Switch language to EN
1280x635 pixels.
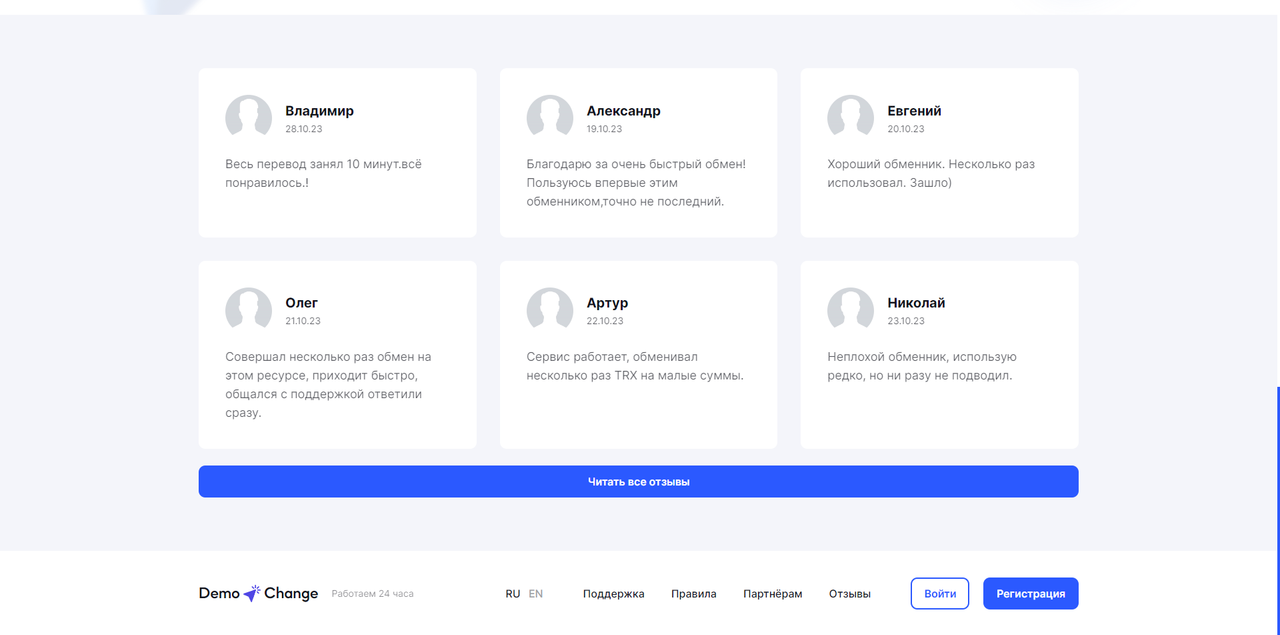click(x=536, y=594)
